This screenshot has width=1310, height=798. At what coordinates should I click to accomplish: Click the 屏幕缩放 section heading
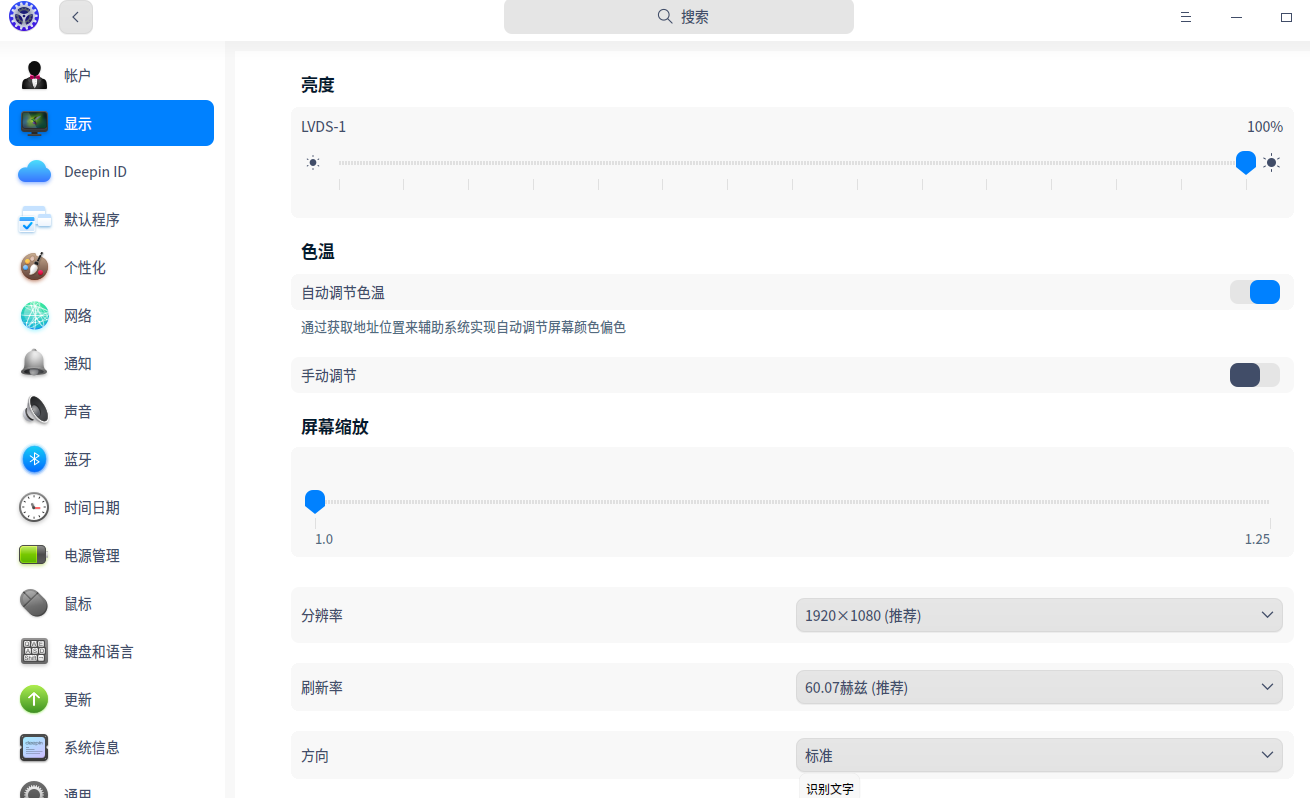(335, 427)
